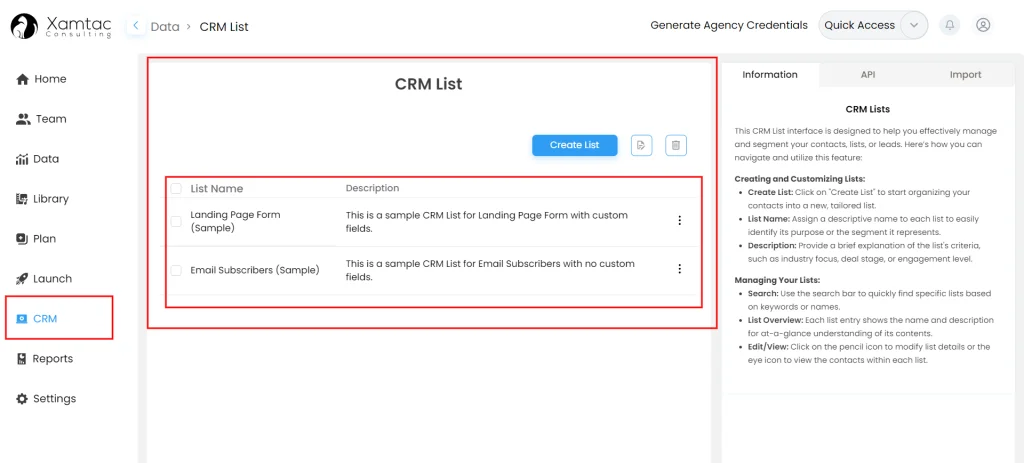Image resolution: width=1024 pixels, height=463 pixels.
Task: Click the Create List button
Action: click(x=574, y=145)
